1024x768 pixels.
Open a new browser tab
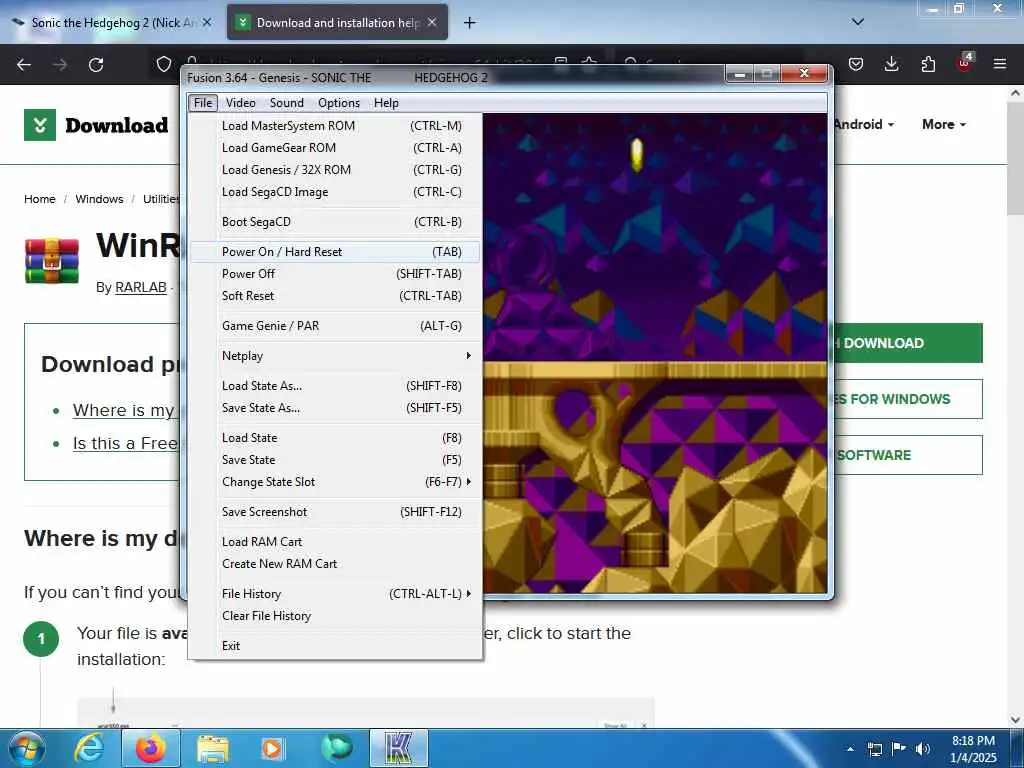point(470,23)
